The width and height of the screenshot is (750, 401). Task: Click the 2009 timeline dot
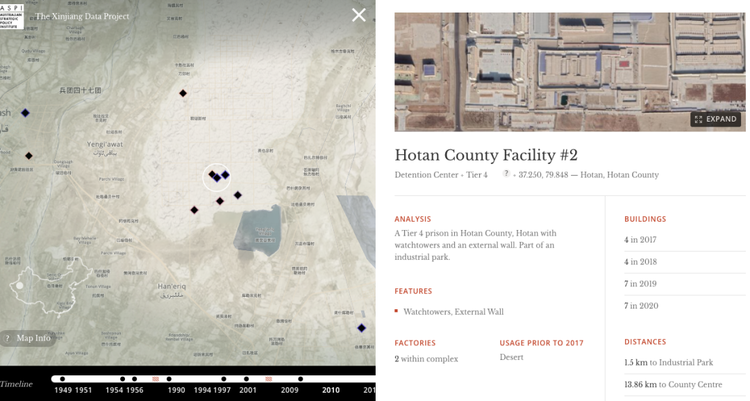click(300, 379)
